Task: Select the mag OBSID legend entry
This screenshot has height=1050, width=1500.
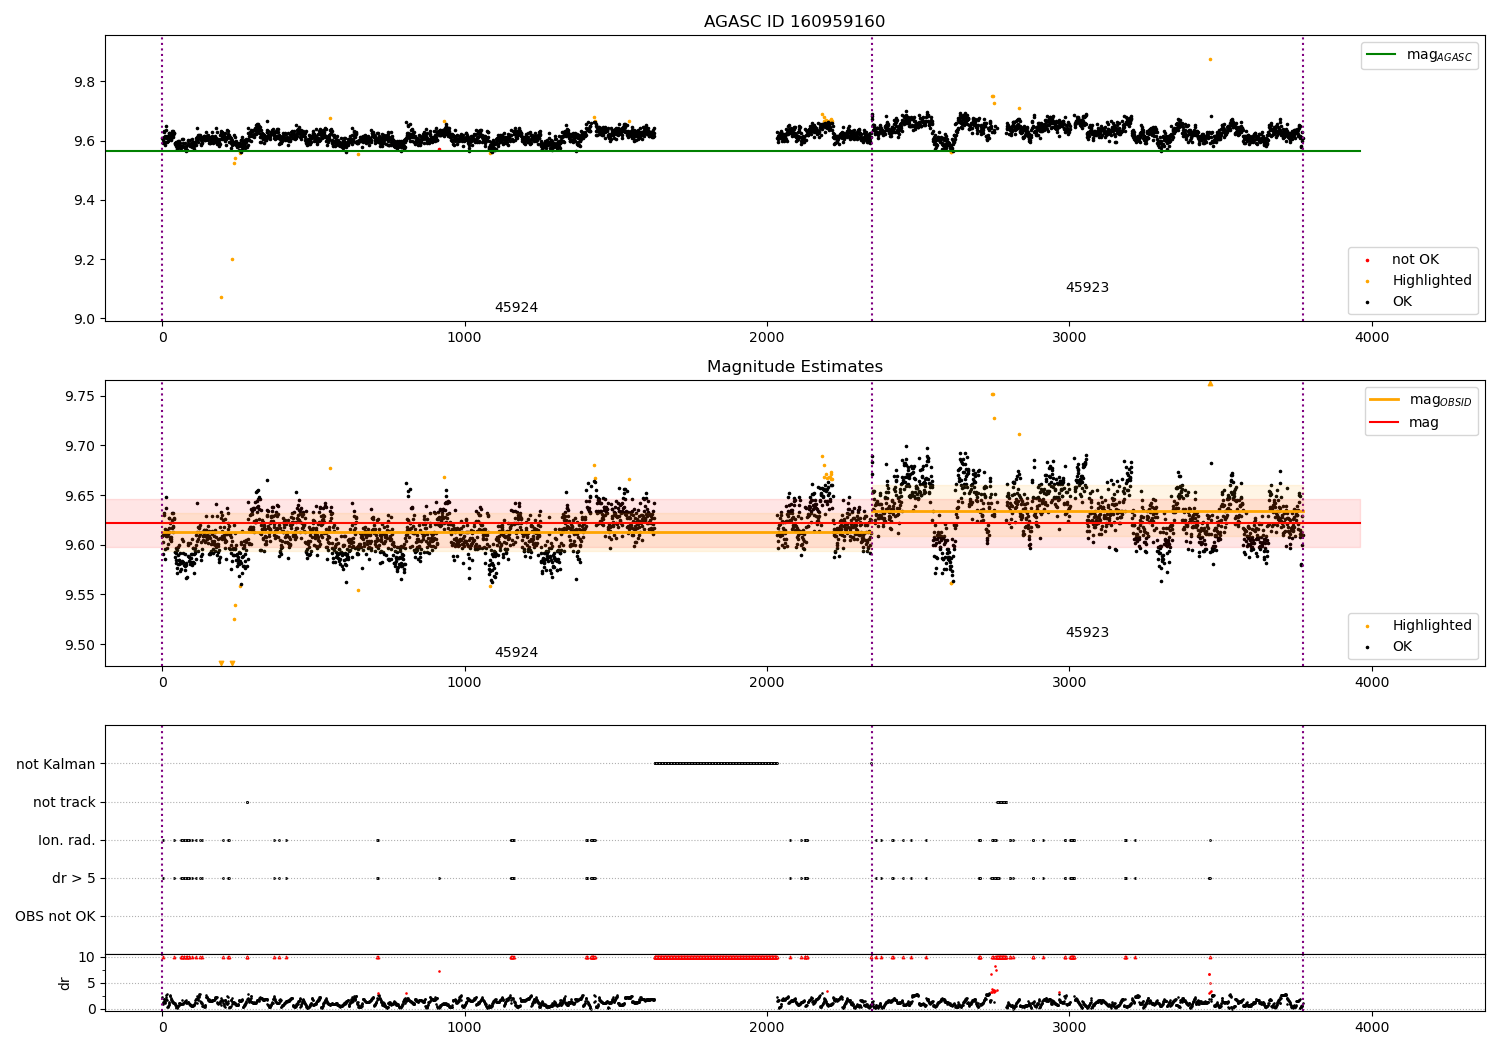Action: point(1421,400)
